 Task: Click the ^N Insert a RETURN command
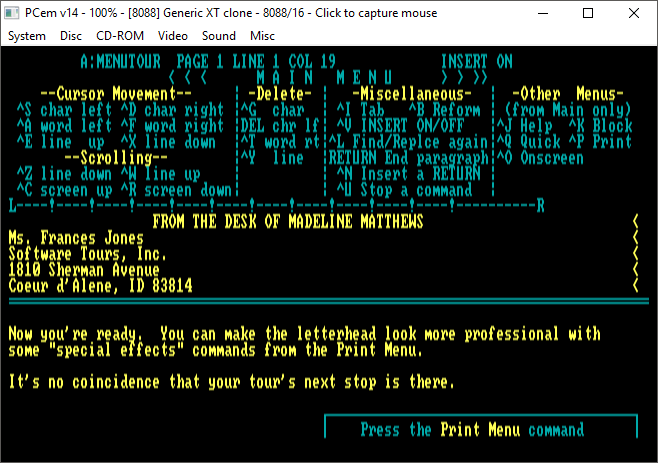[408, 174]
